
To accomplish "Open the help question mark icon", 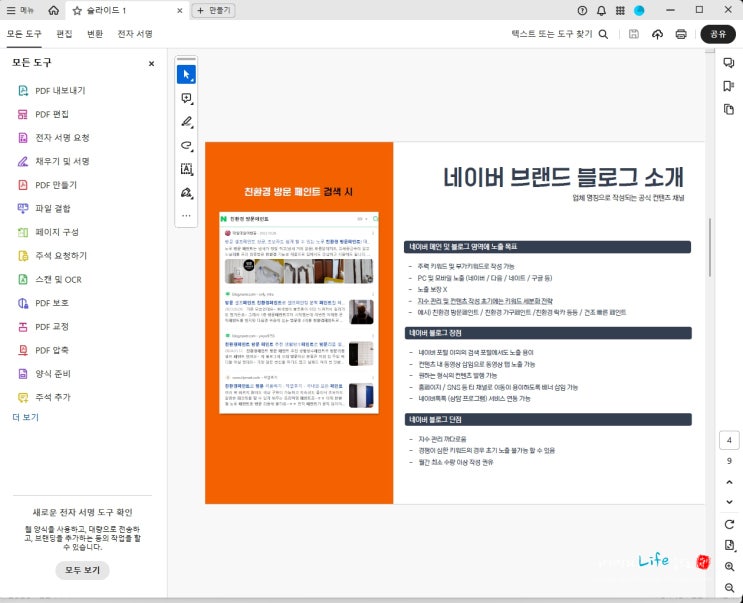I will coord(582,10).
